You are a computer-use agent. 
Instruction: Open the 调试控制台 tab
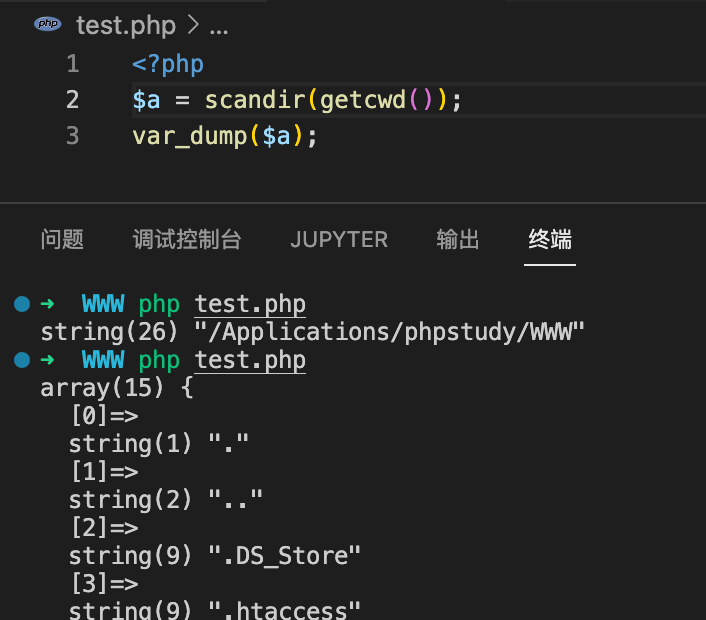click(187, 239)
